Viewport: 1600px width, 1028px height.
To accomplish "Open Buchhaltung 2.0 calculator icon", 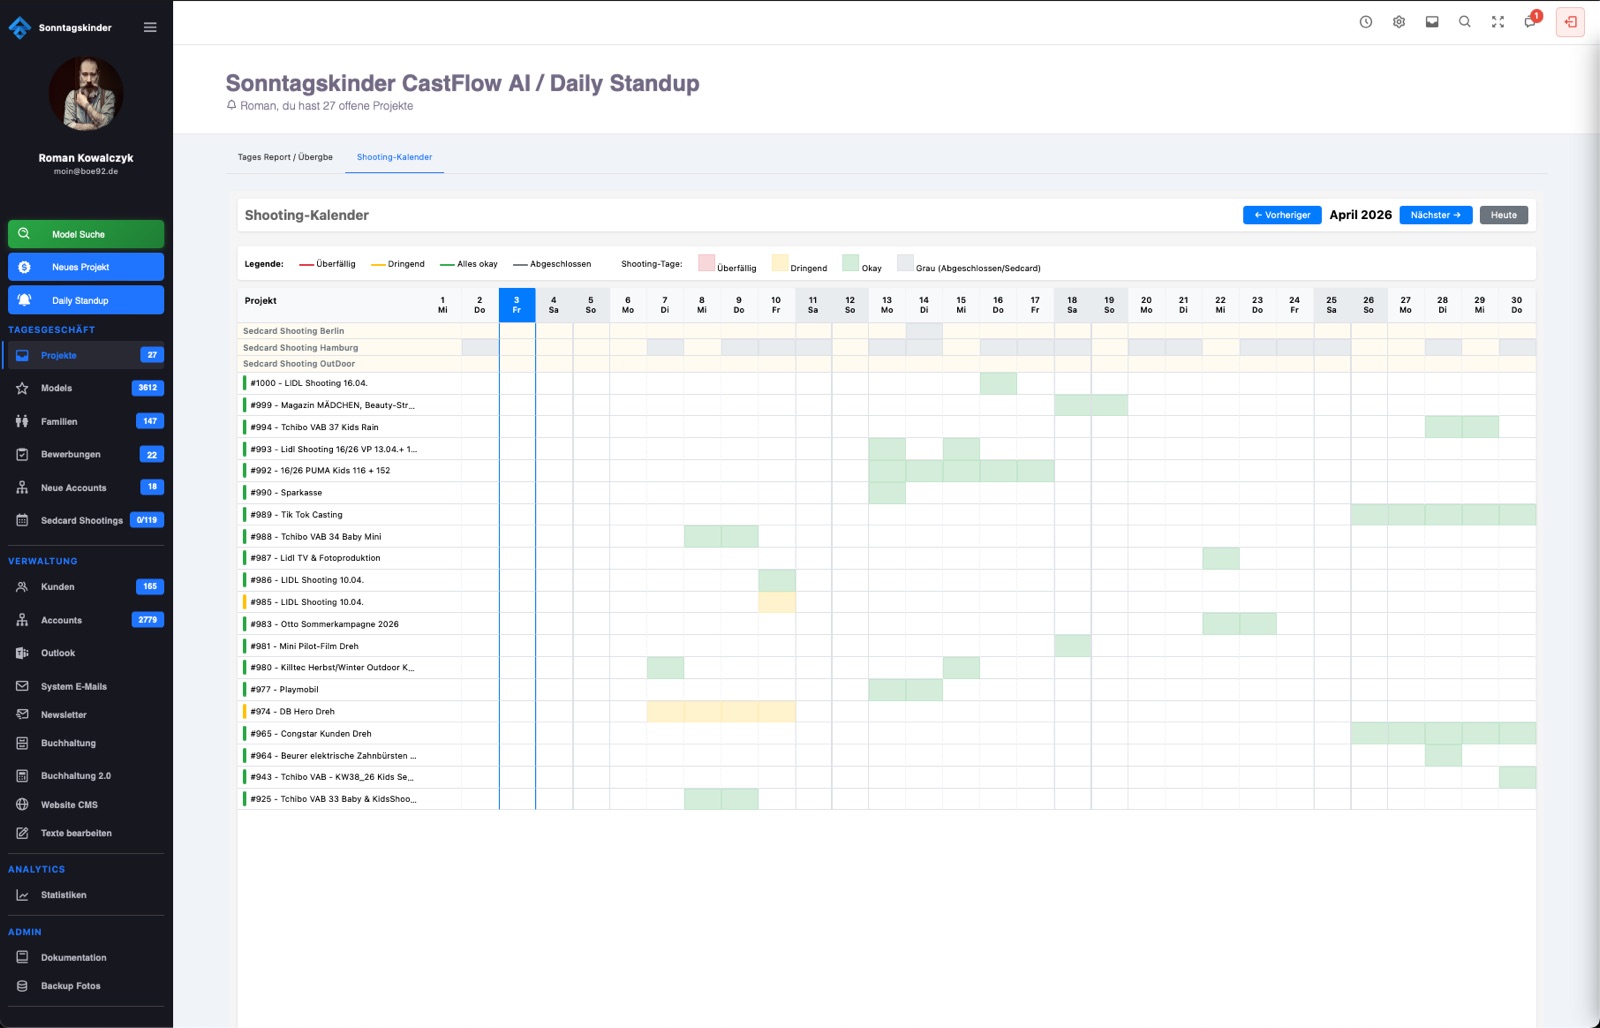I will [22, 775].
